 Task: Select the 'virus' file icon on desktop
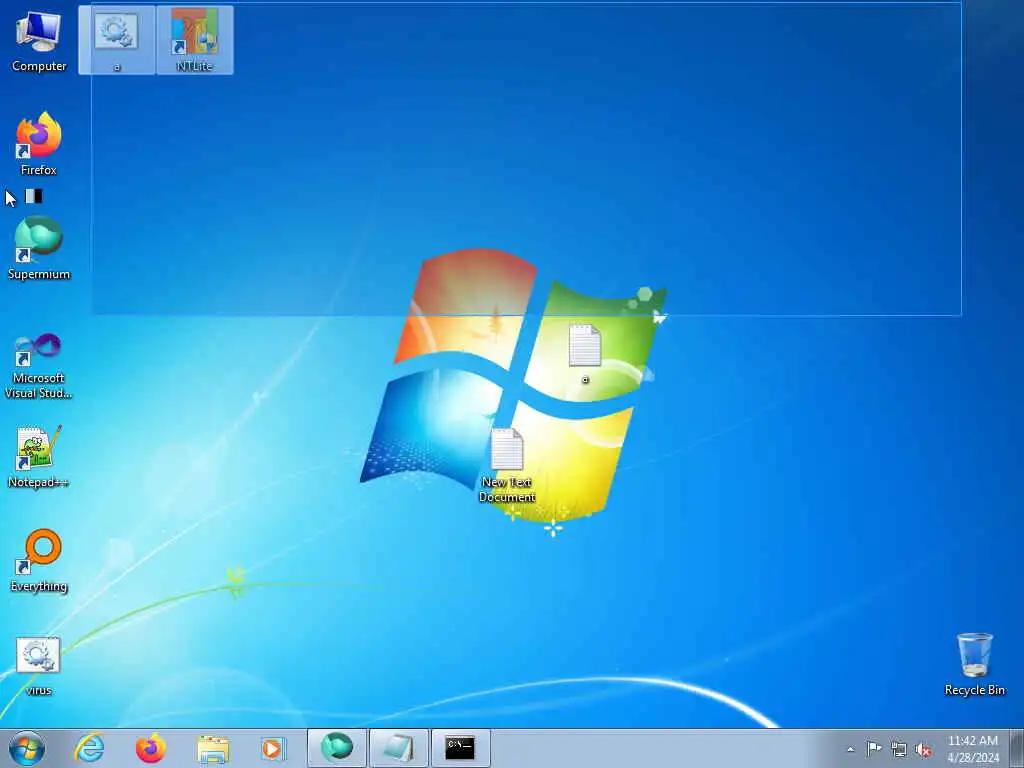39,665
